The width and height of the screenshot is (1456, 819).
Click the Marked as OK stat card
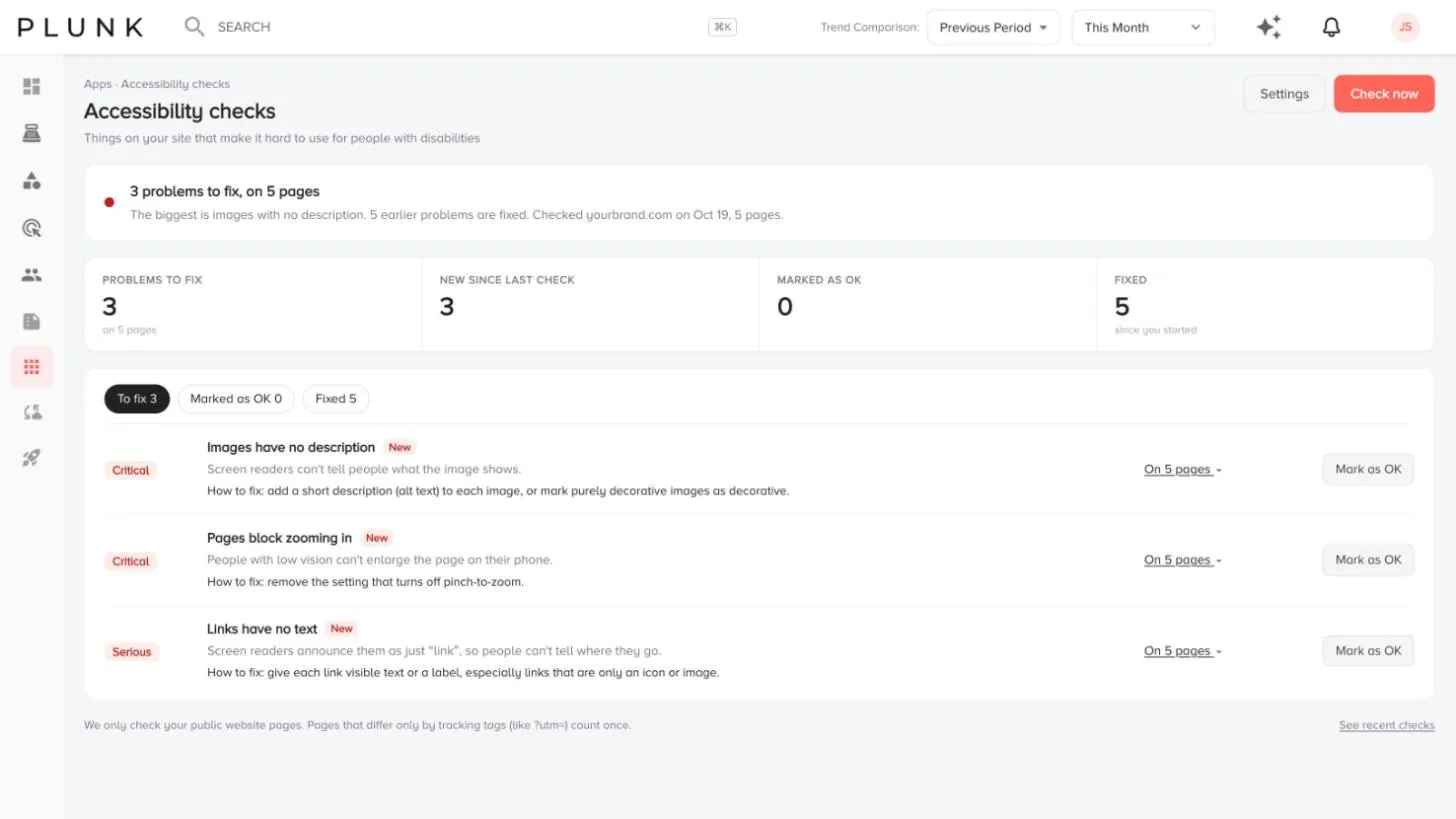(927, 305)
